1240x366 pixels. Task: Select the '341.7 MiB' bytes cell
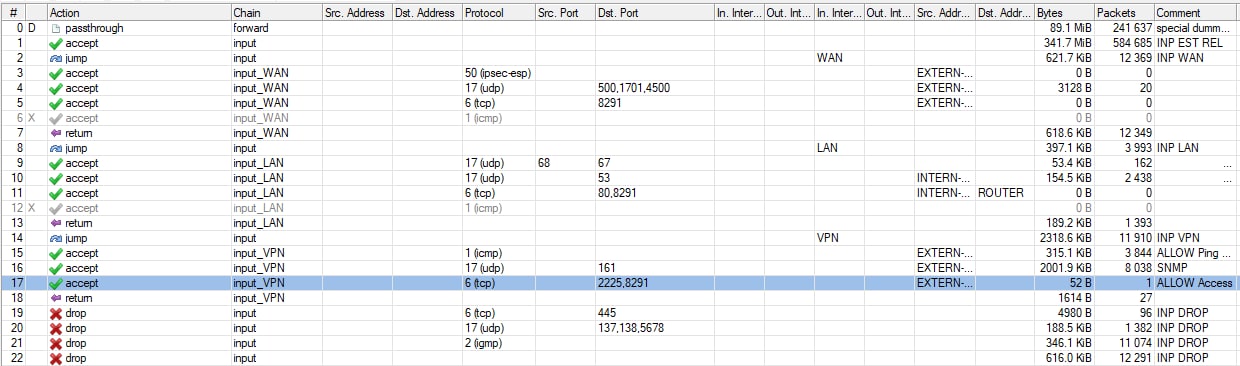pyautogui.click(x=1066, y=43)
